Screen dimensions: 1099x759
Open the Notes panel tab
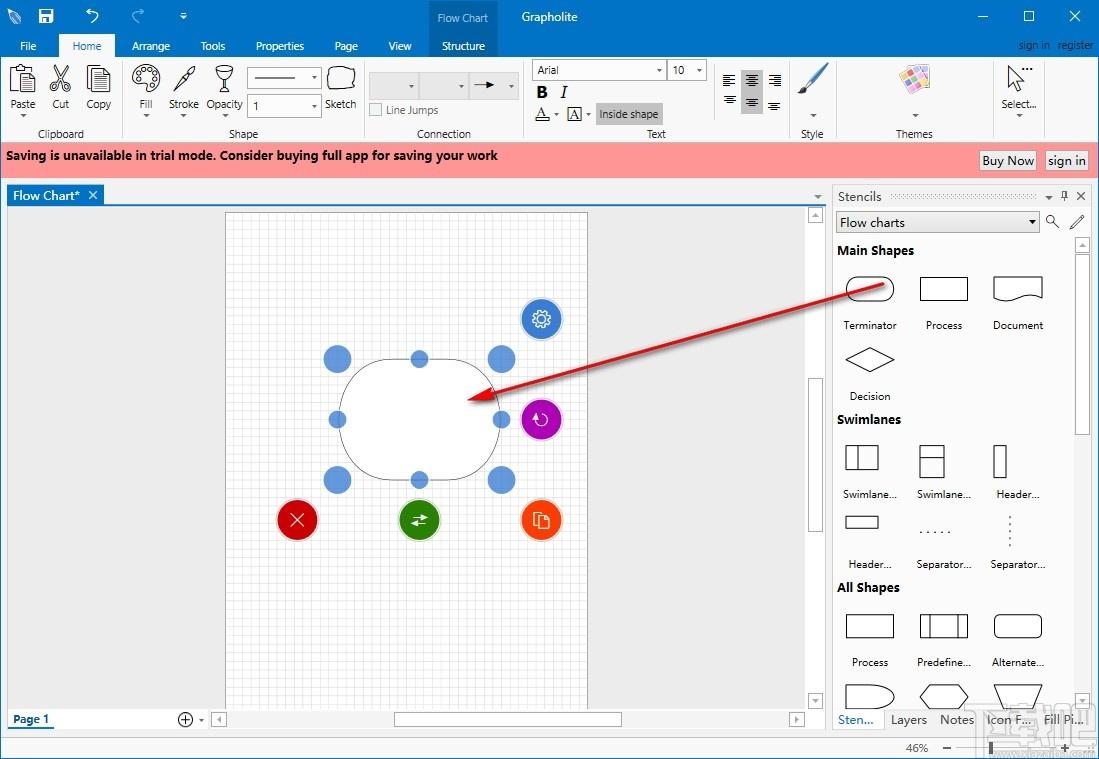click(x=957, y=720)
